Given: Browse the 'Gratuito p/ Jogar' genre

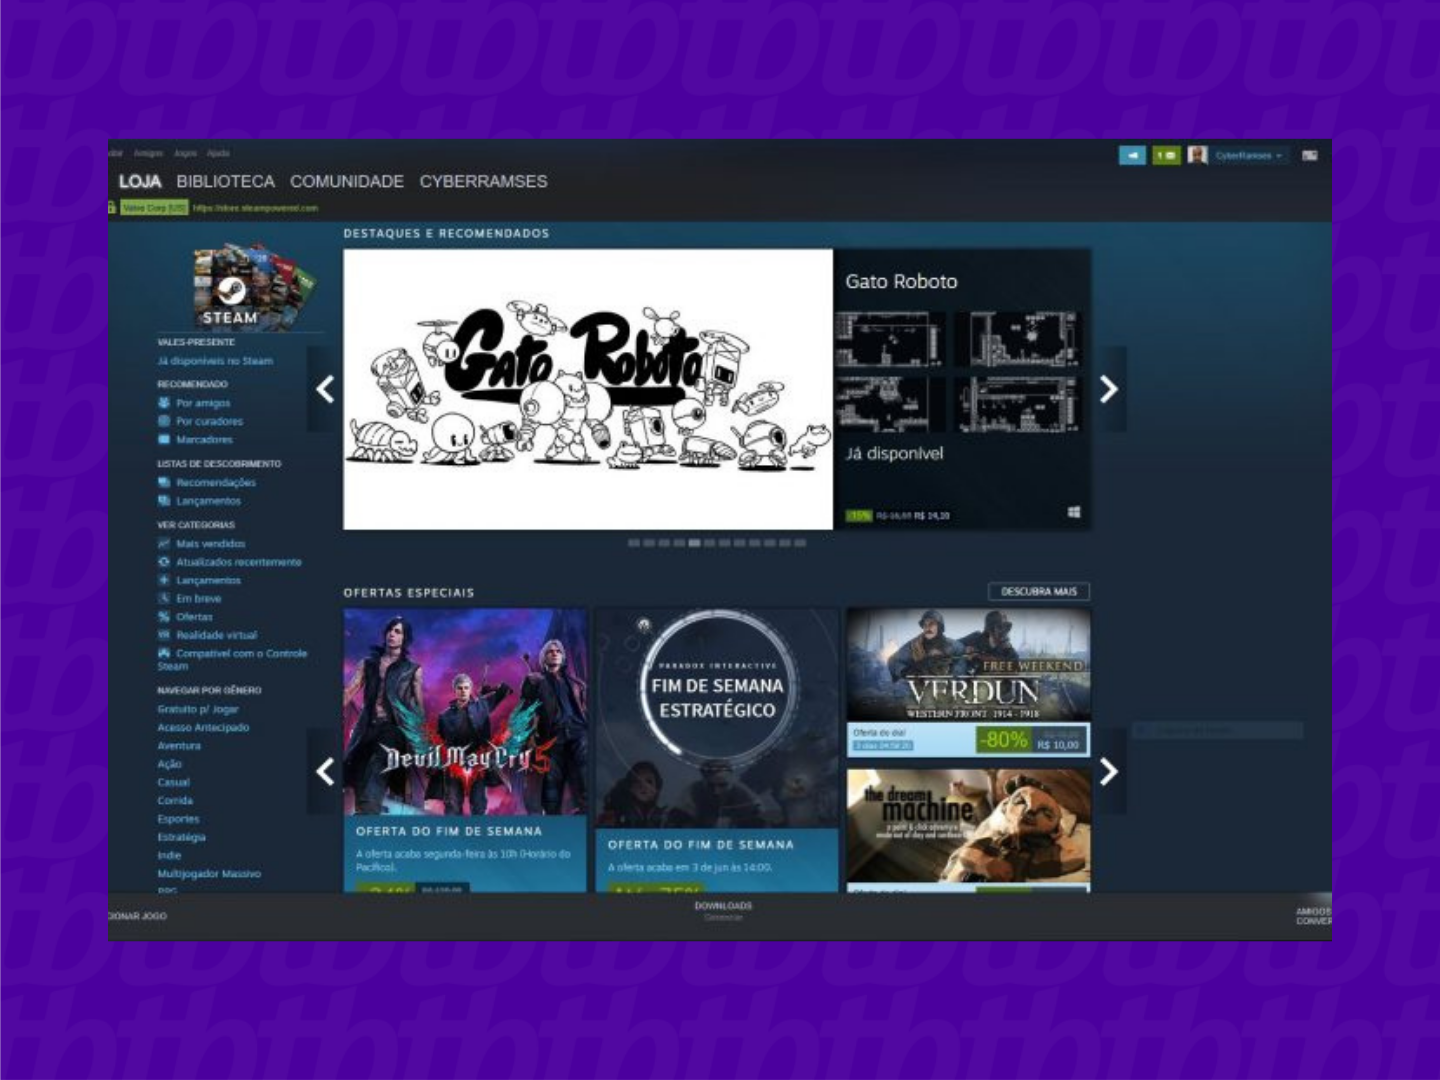Looking at the screenshot, I should pyautogui.click(x=198, y=709).
